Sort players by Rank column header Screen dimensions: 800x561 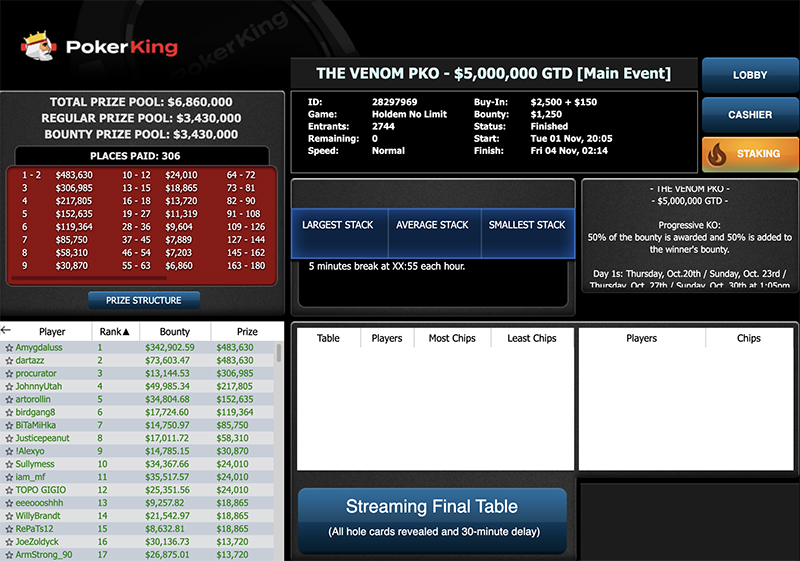115,331
